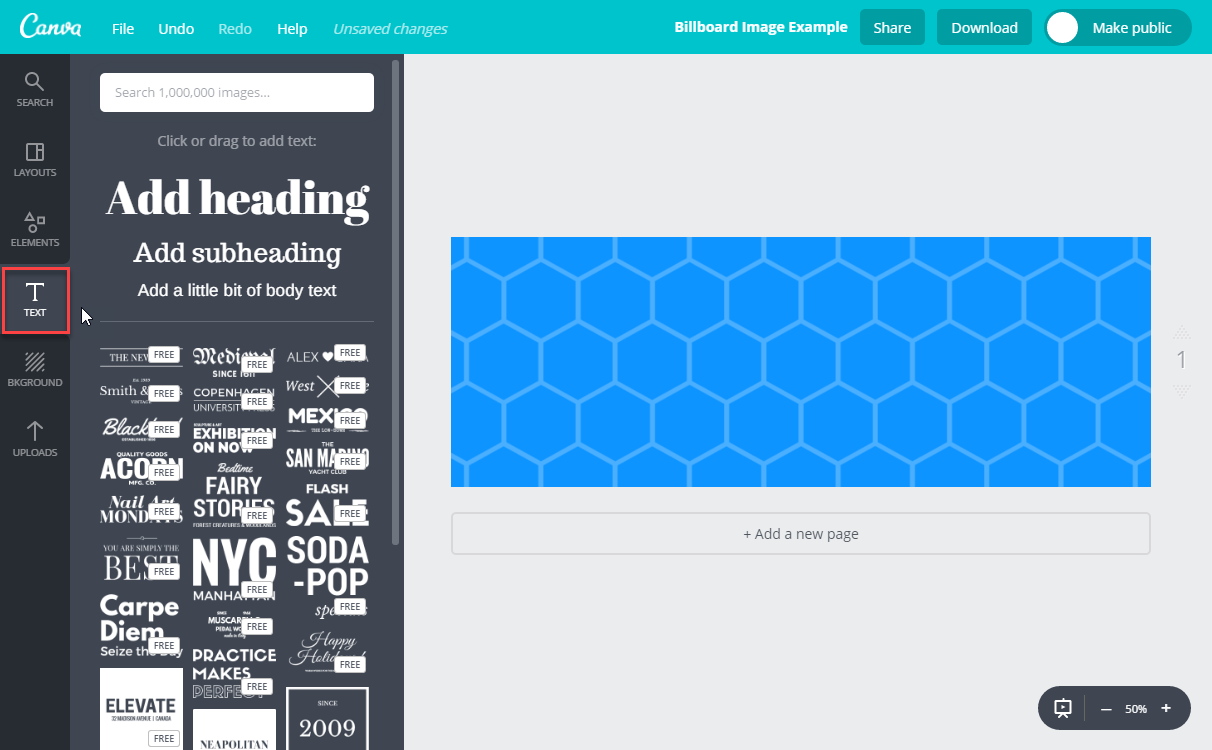Open the Help menu
The image size is (1212, 750).
292,28
